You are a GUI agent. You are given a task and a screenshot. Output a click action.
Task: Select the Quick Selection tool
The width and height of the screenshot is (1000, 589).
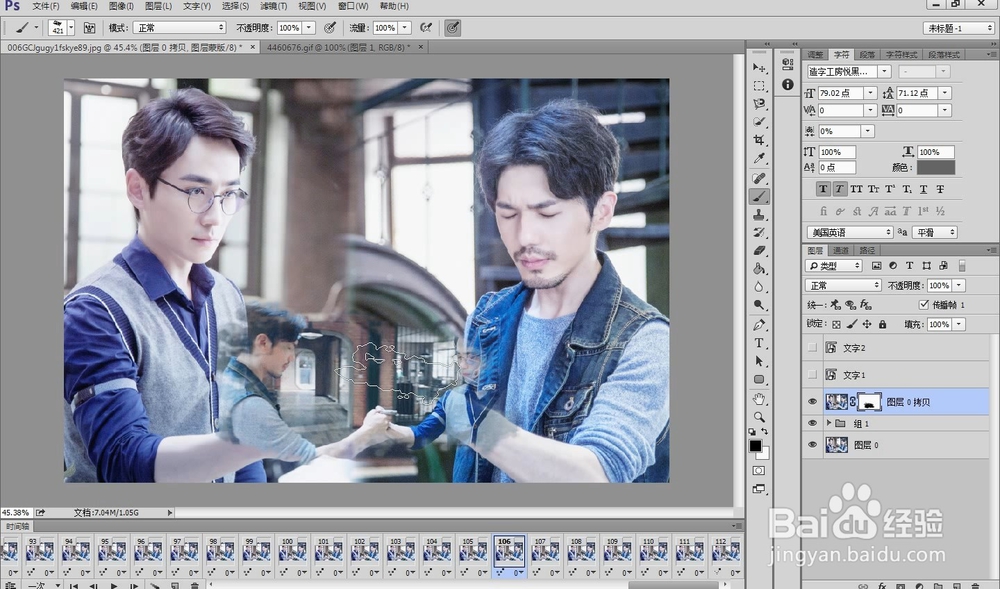(758, 121)
